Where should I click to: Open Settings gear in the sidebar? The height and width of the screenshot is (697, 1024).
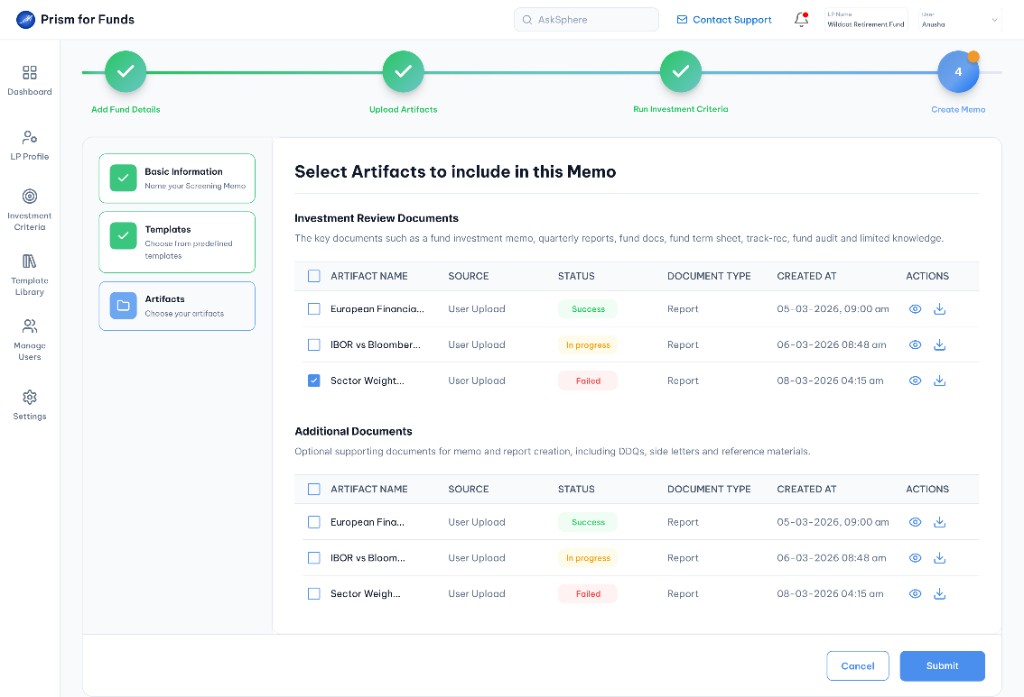tap(29, 397)
